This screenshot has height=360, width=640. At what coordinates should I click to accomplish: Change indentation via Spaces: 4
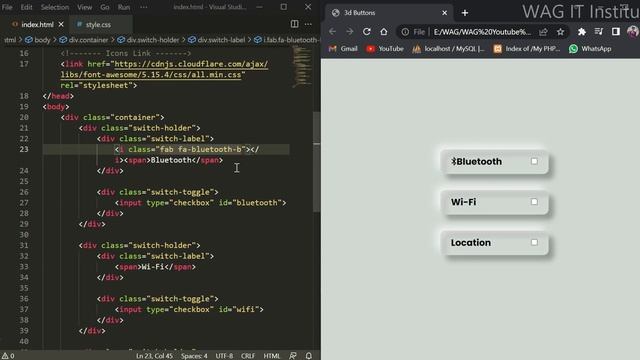[194, 356]
